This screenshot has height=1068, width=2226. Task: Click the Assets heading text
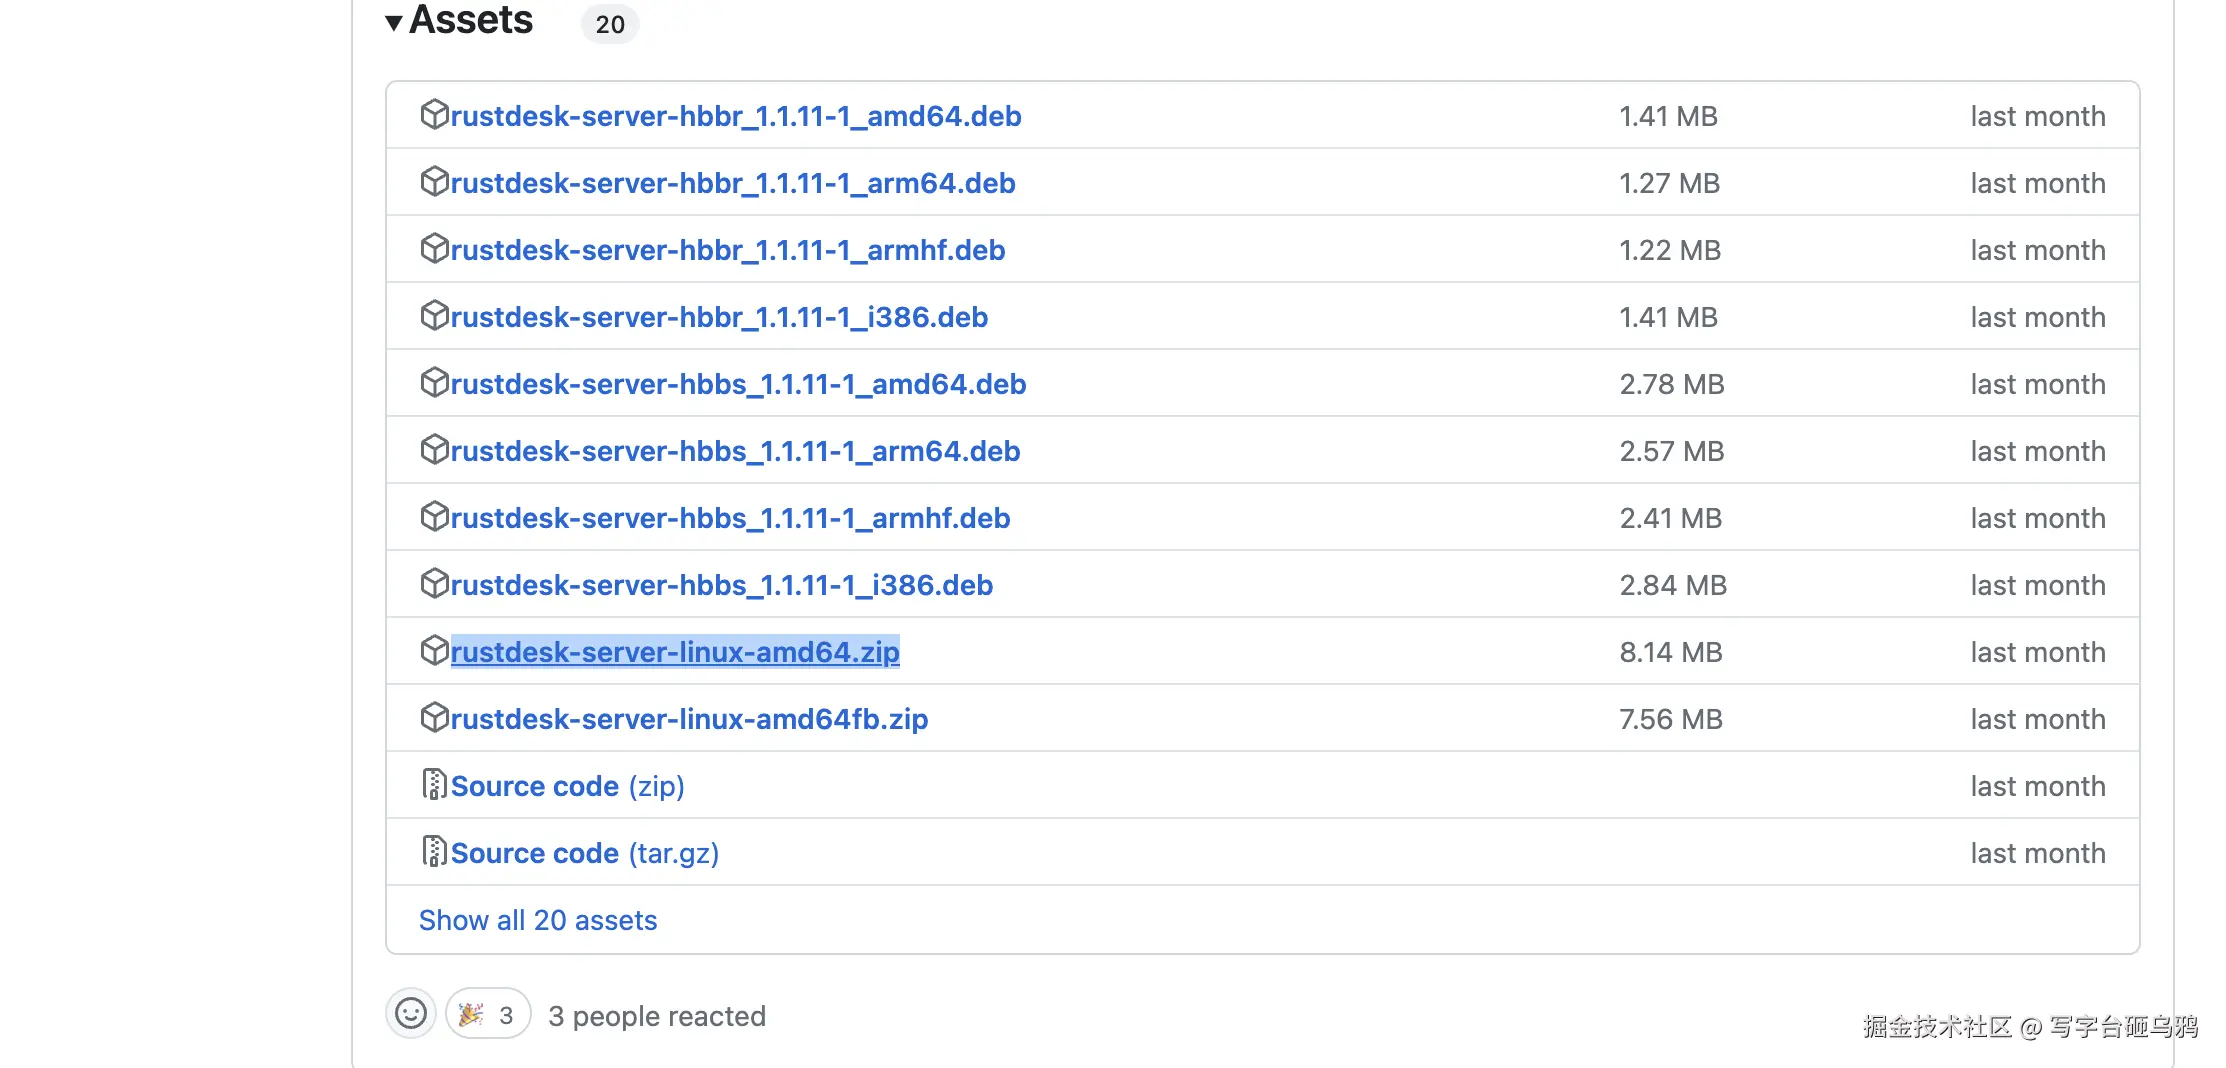pyautogui.click(x=471, y=20)
